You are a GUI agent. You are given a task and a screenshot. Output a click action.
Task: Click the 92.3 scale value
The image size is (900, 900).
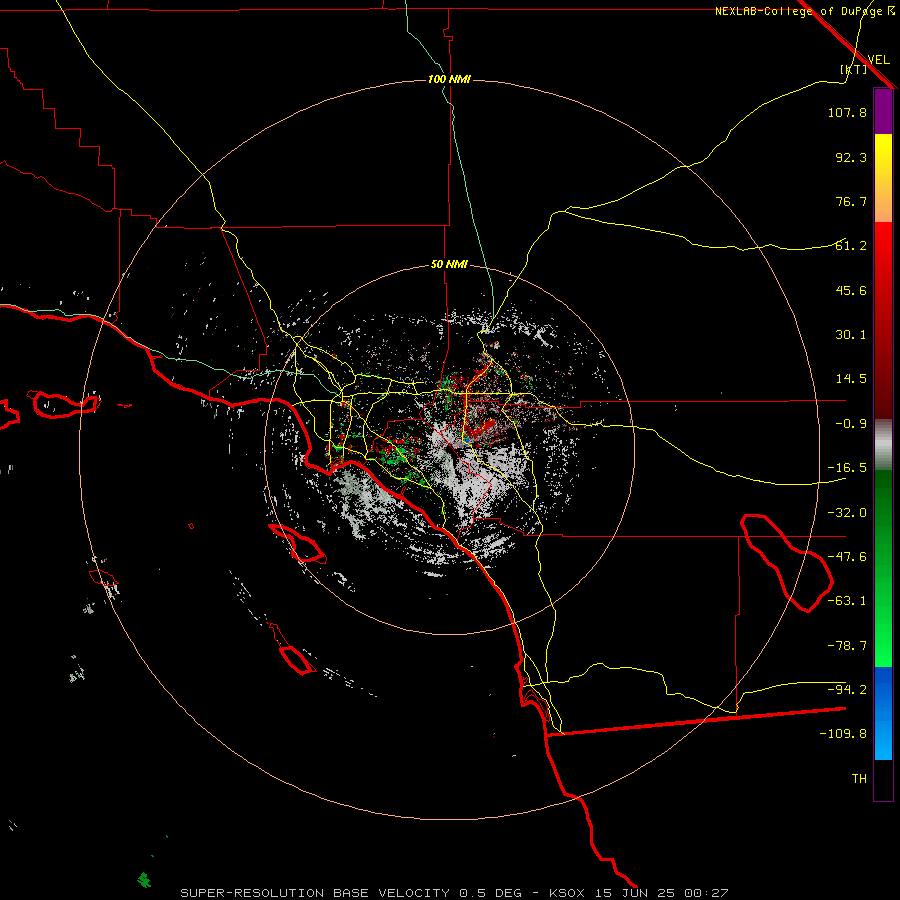click(x=851, y=157)
